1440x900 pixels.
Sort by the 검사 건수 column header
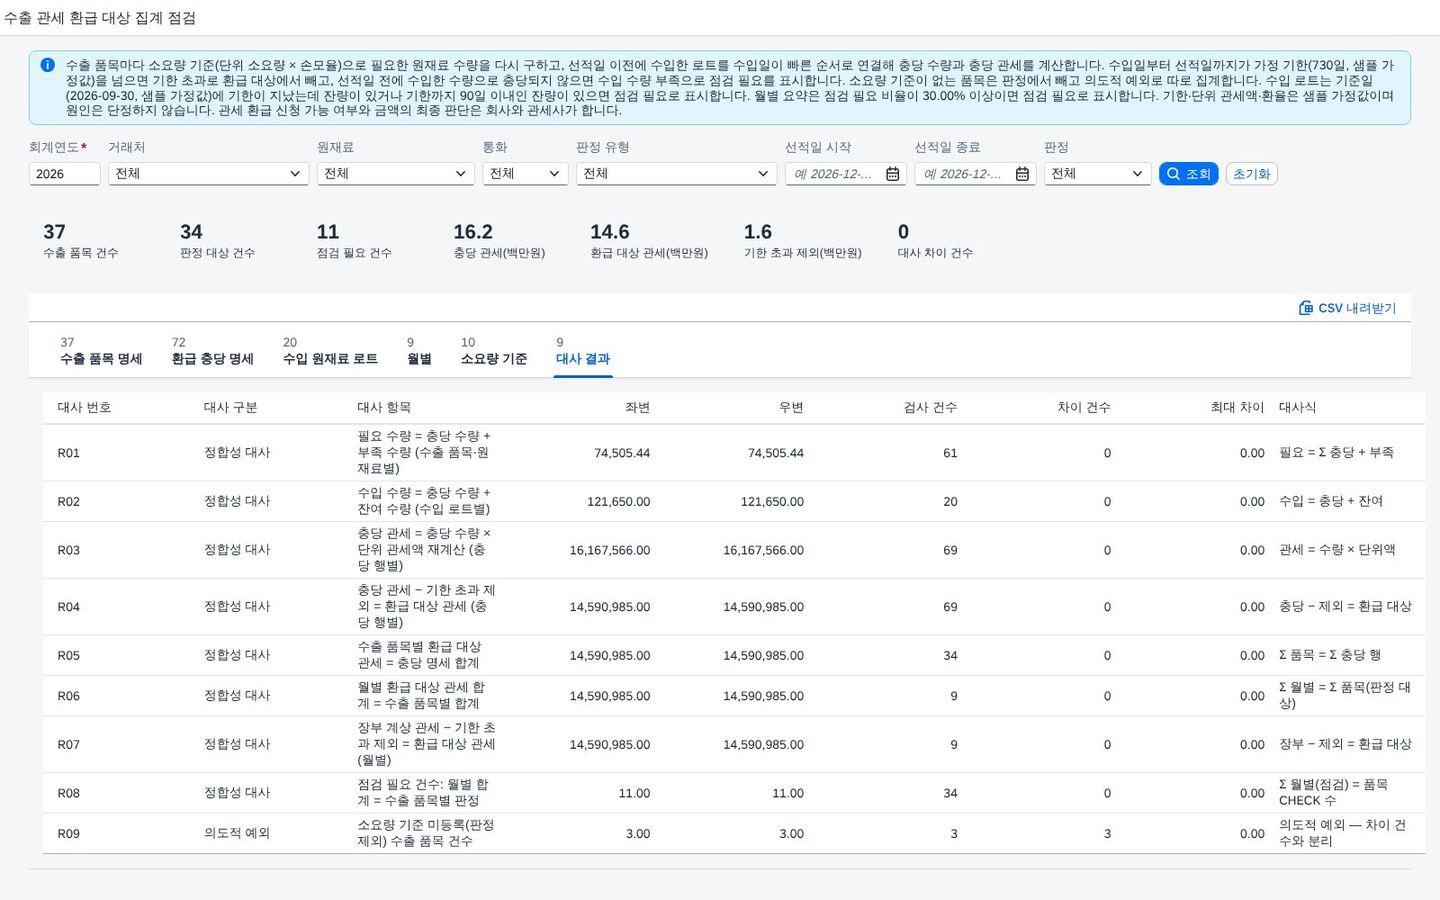pos(930,408)
